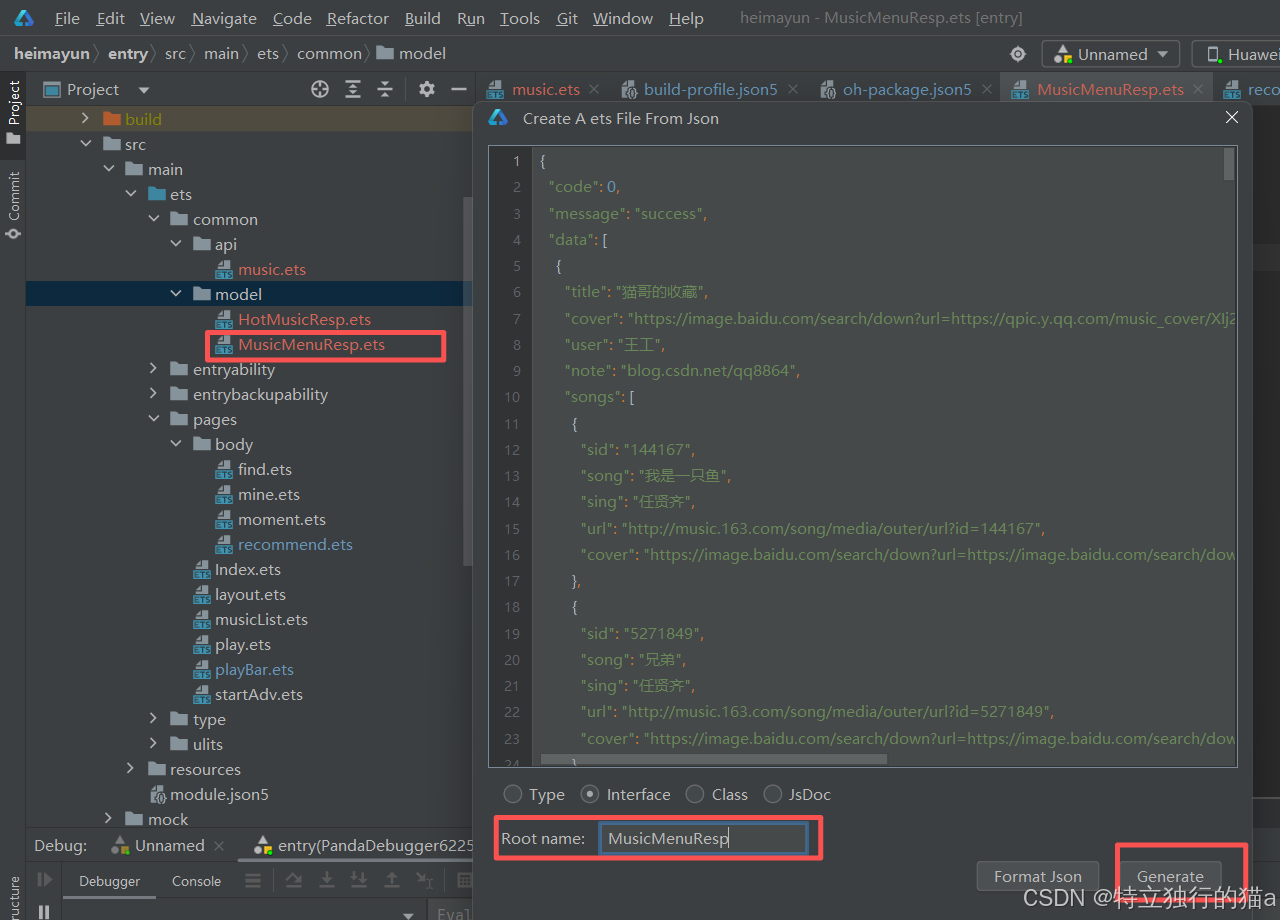Image resolution: width=1280 pixels, height=920 pixels.
Task: Switch to the Console tab
Action: 196,881
